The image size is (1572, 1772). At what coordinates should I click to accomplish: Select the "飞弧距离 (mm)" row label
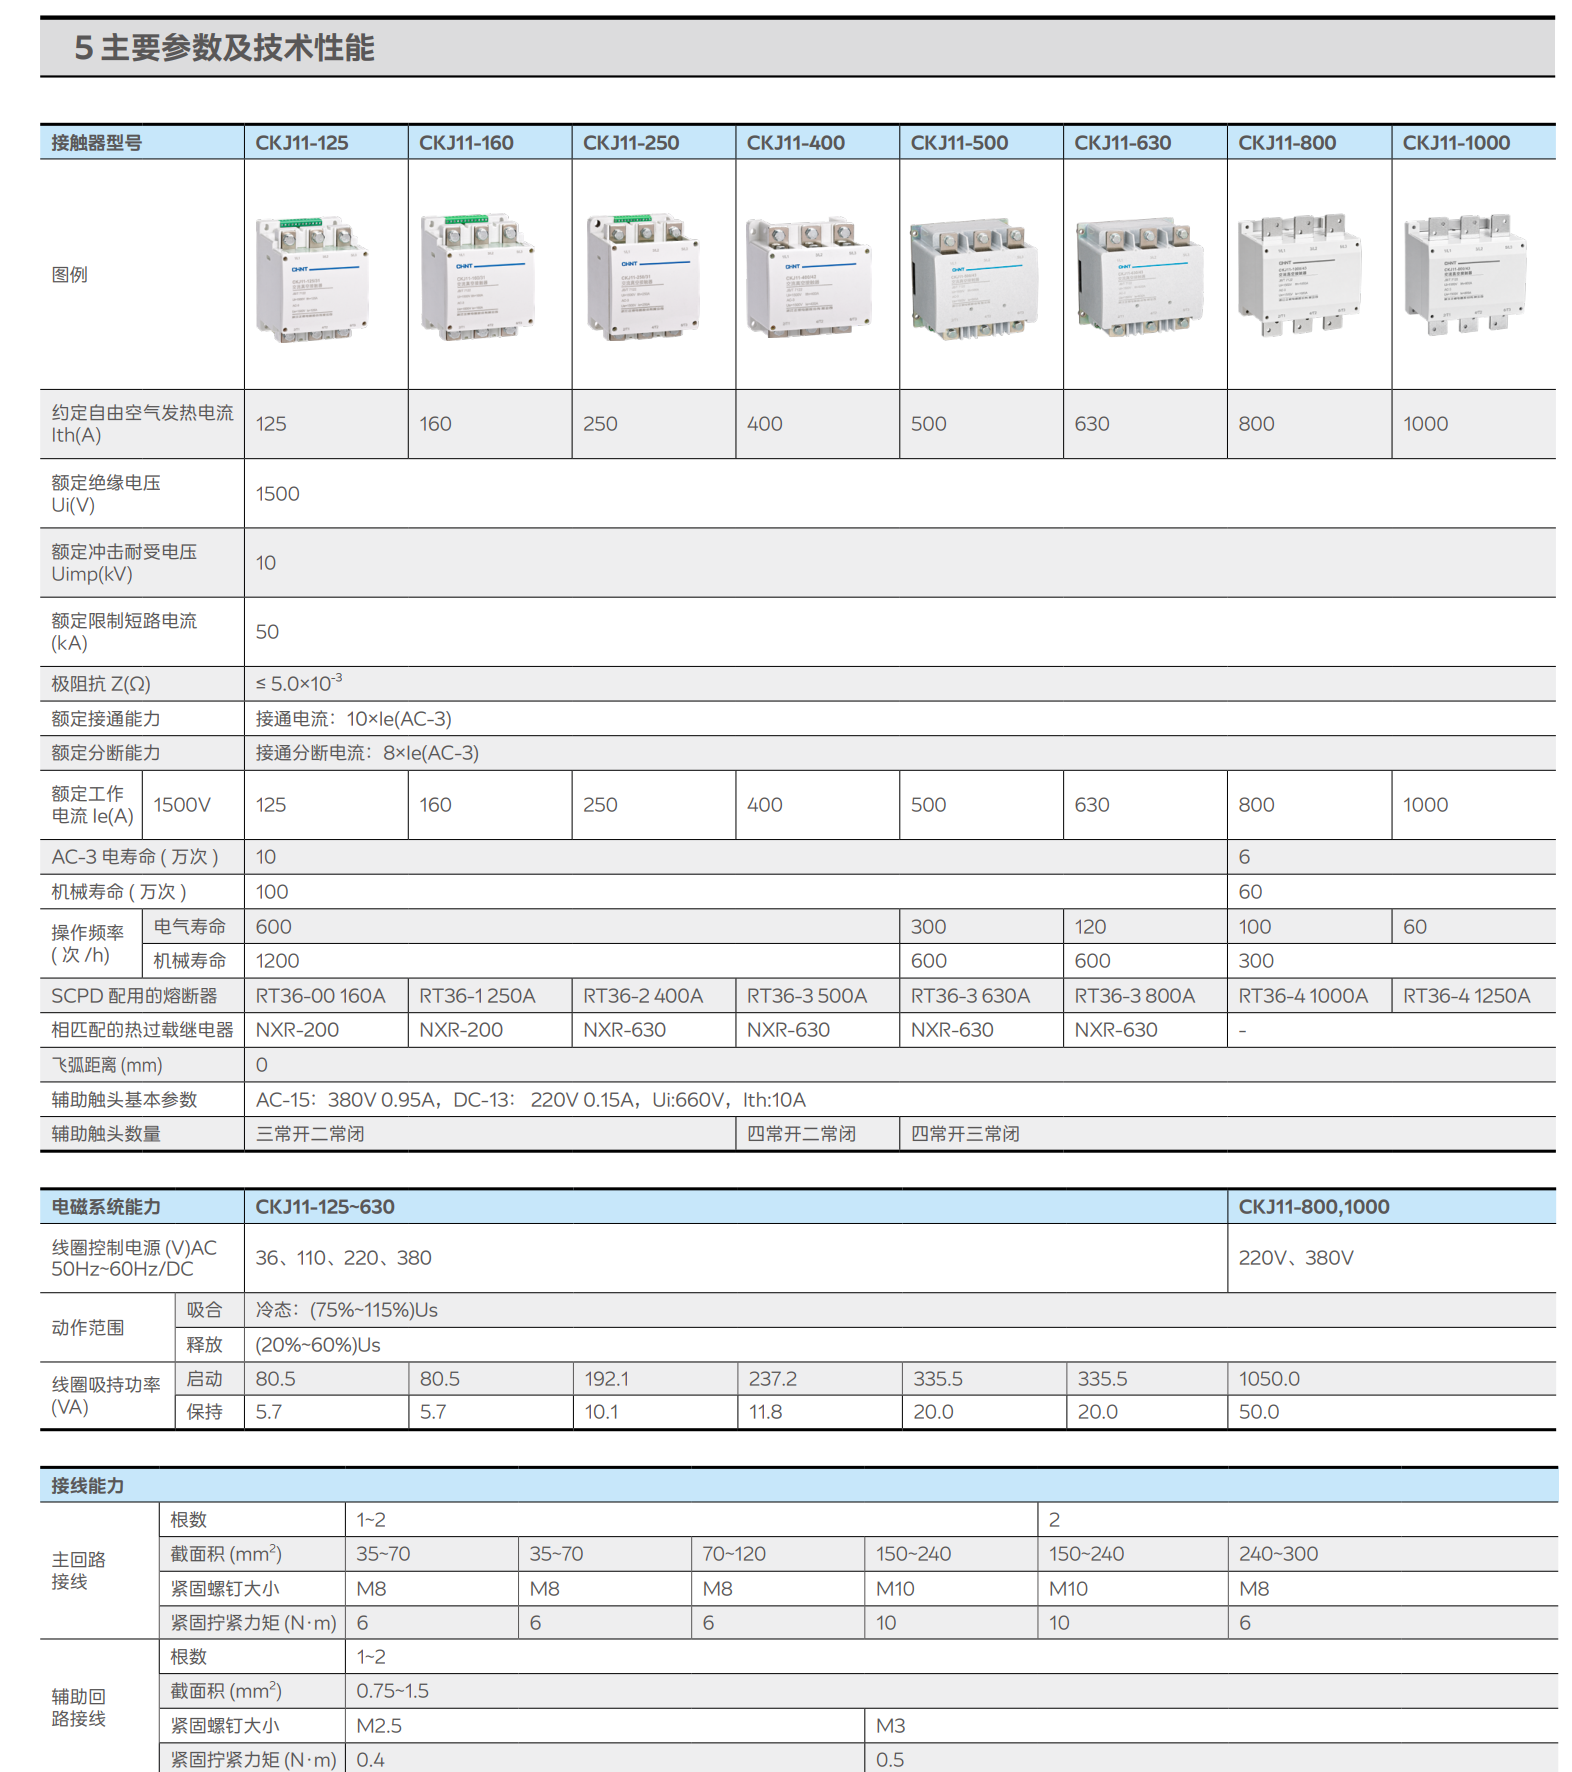[x=107, y=1065]
